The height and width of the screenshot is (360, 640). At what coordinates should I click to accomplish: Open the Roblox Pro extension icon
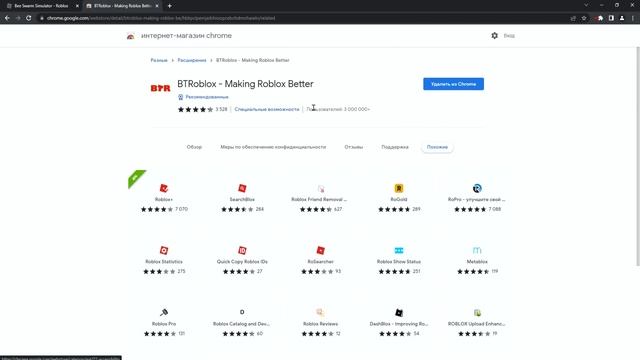click(164, 312)
